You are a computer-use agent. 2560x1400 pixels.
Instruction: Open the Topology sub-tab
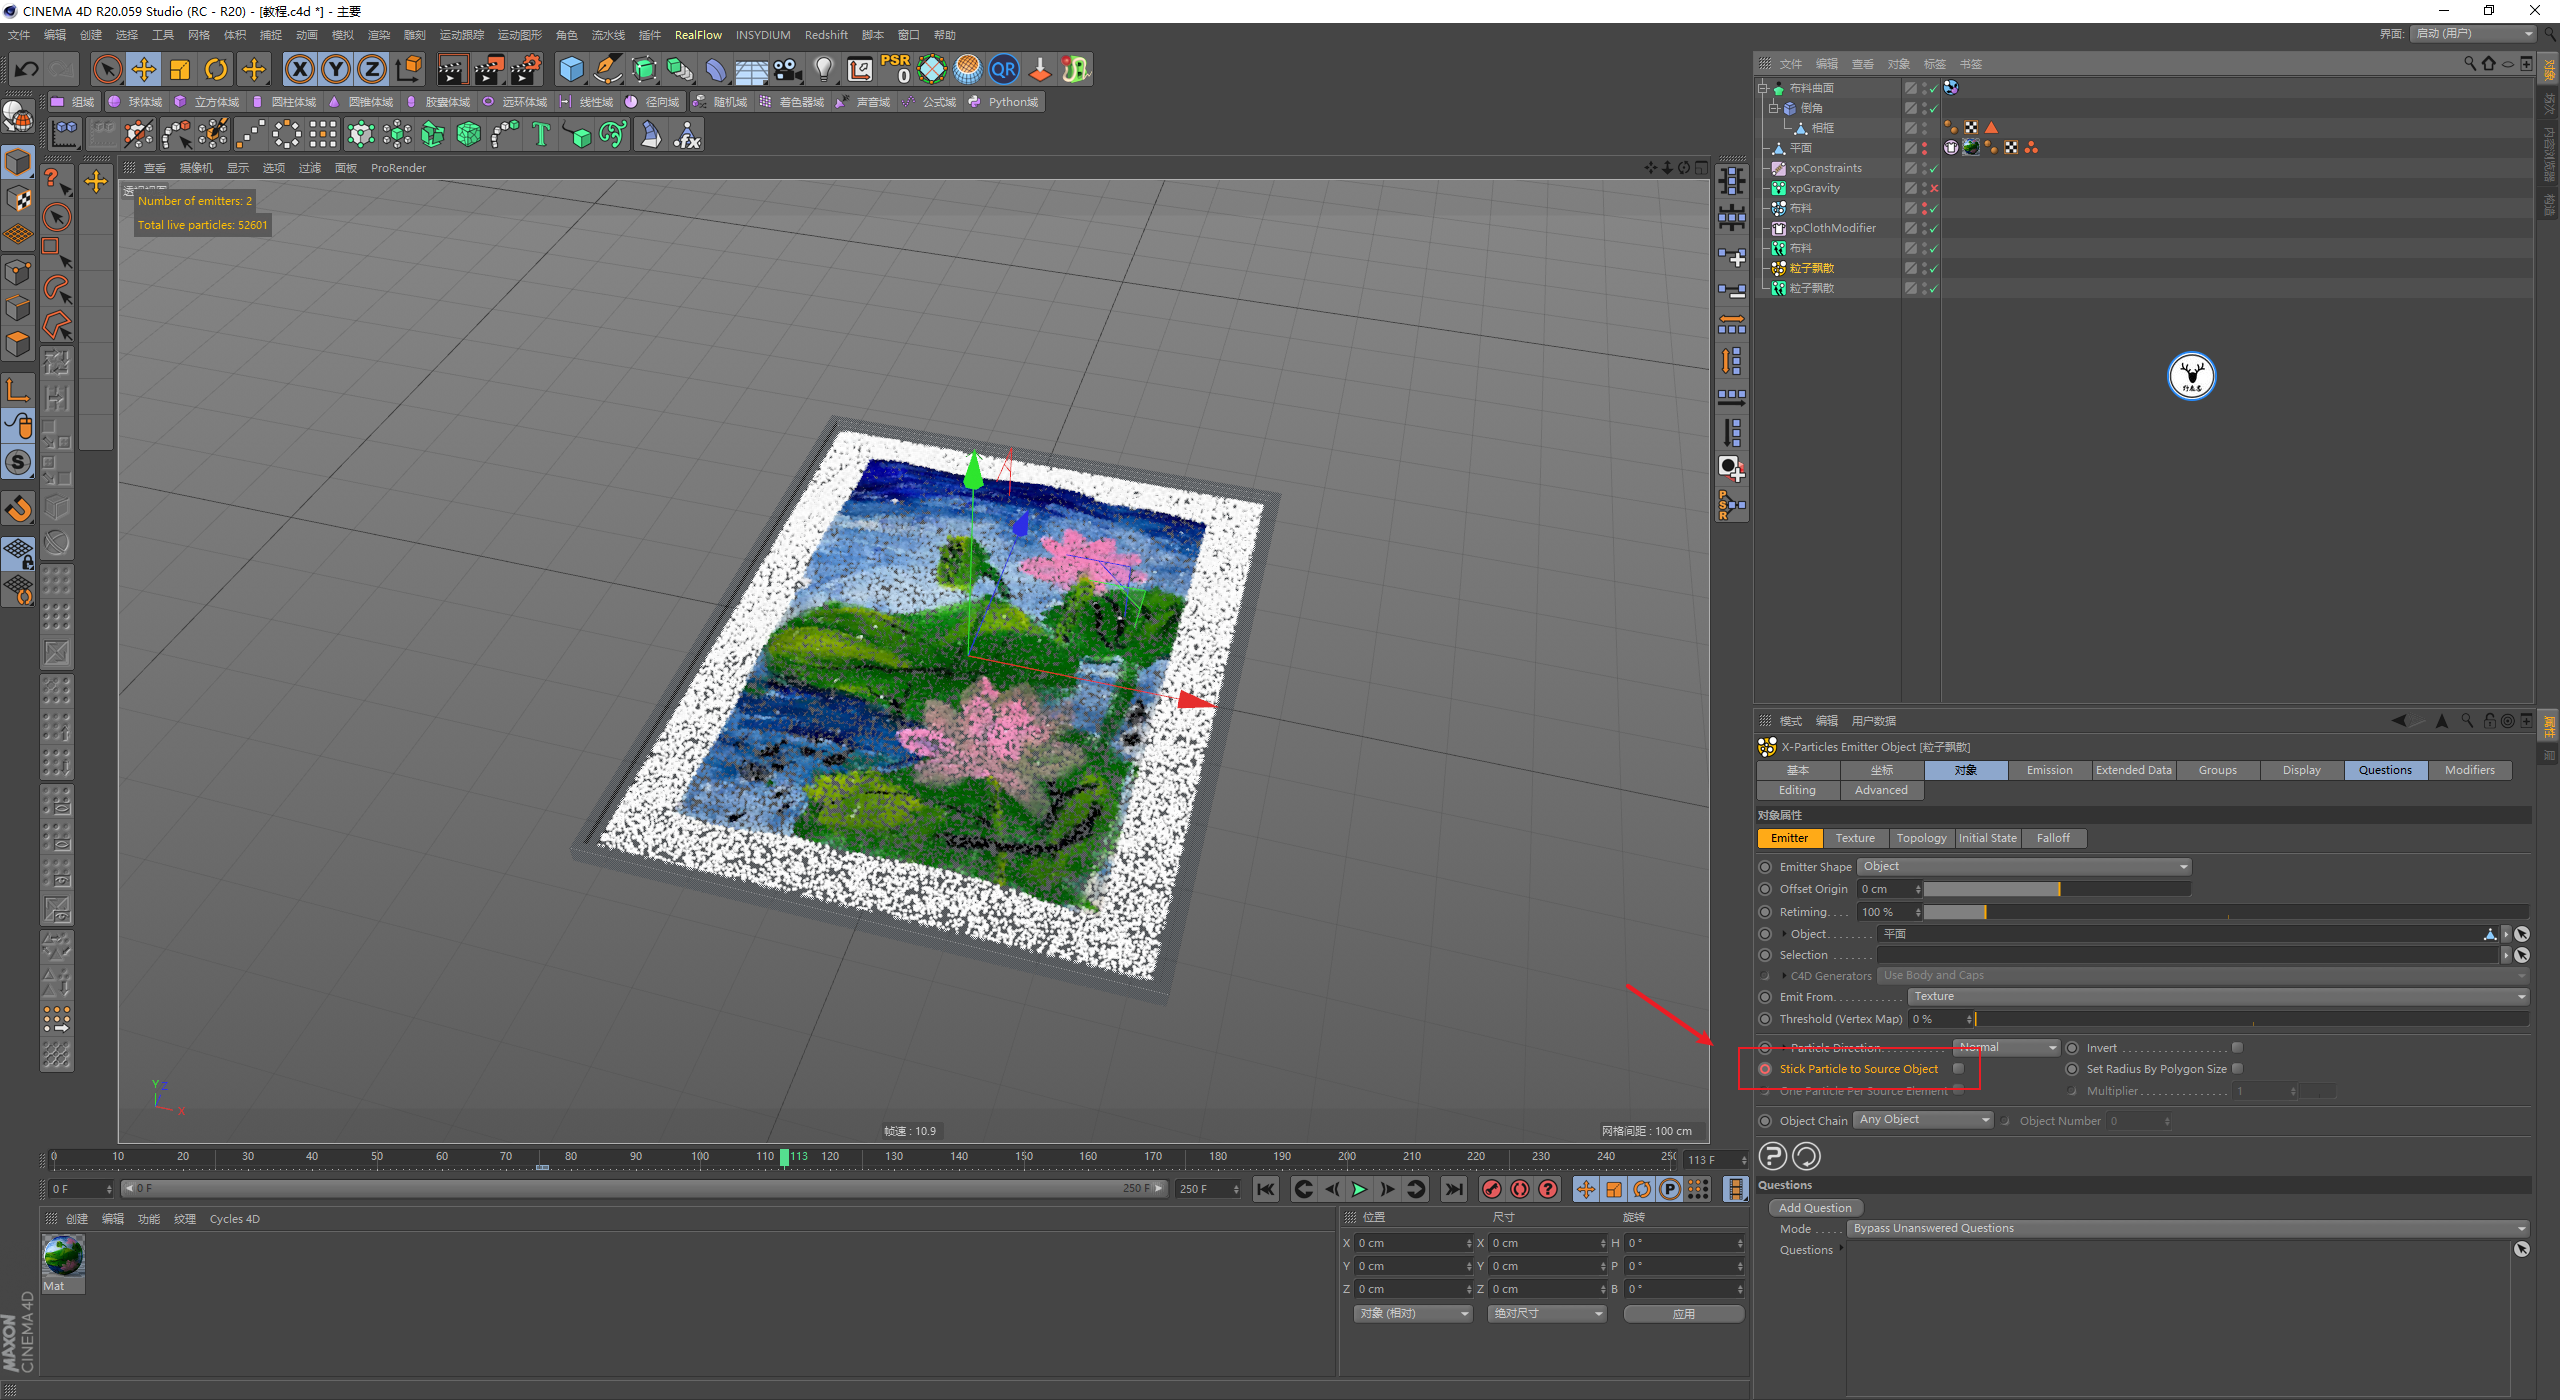pyautogui.click(x=1922, y=838)
